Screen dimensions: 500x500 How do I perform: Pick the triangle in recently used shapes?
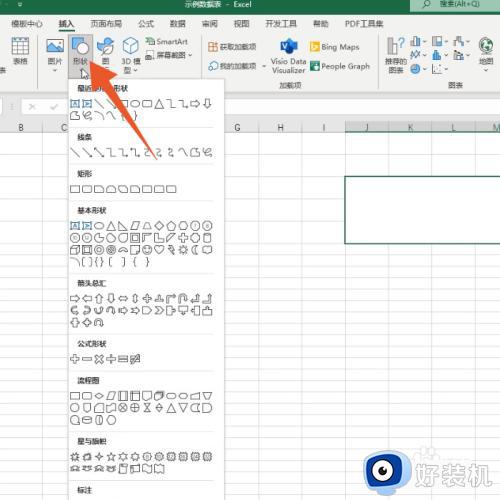(159, 104)
